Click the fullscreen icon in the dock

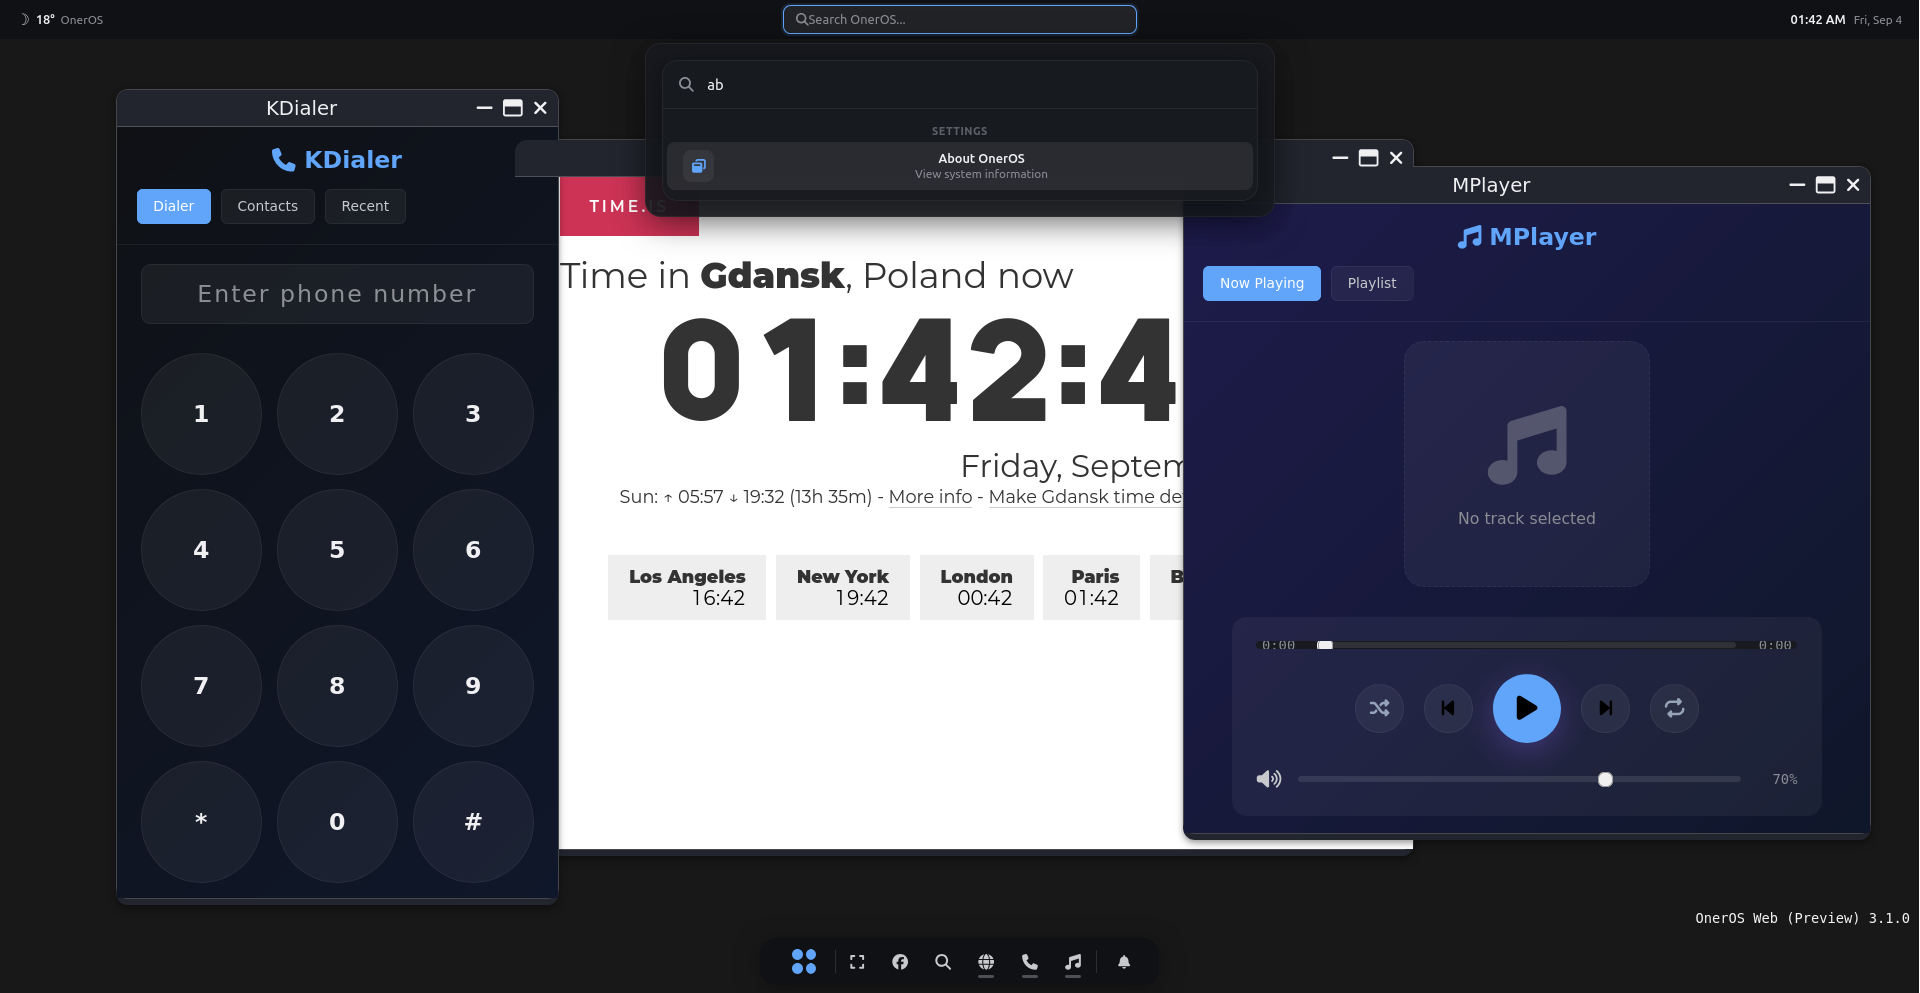(857, 962)
